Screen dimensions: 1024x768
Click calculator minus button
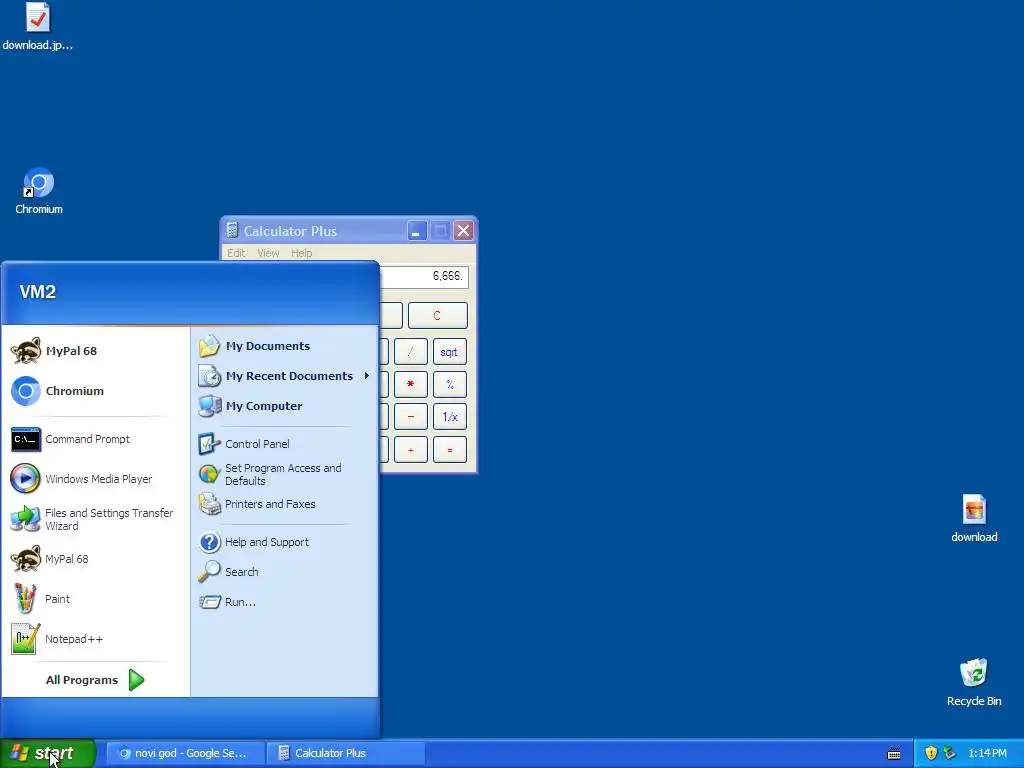410,417
